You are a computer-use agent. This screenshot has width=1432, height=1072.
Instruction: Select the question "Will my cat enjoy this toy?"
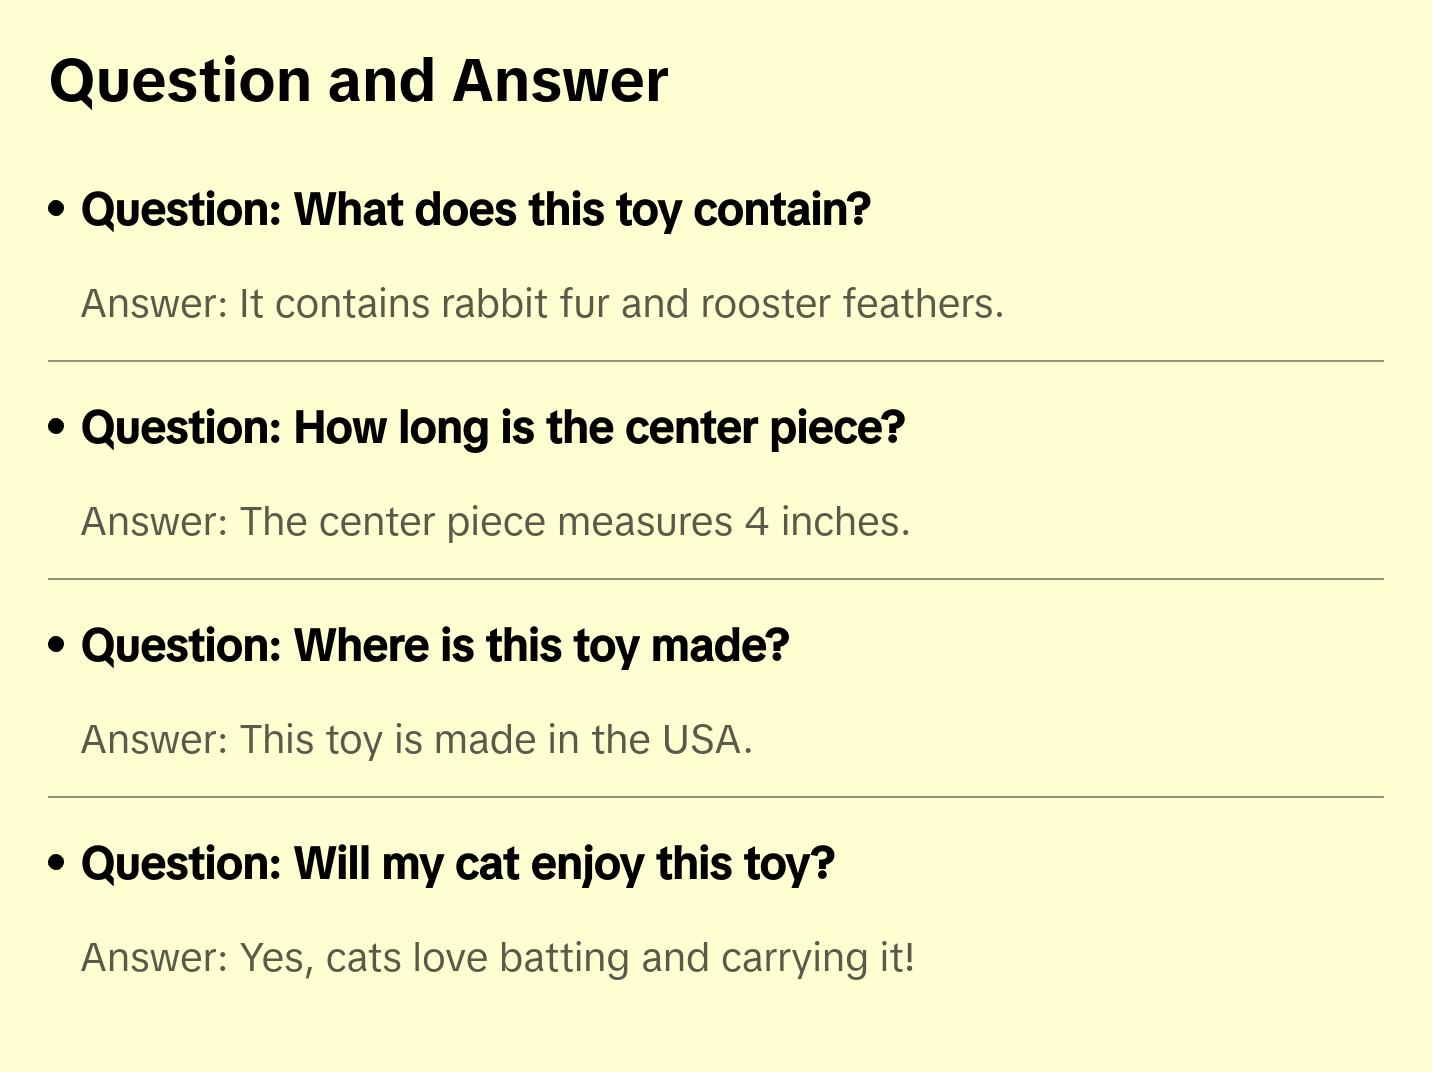pyautogui.click(x=458, y=864)
